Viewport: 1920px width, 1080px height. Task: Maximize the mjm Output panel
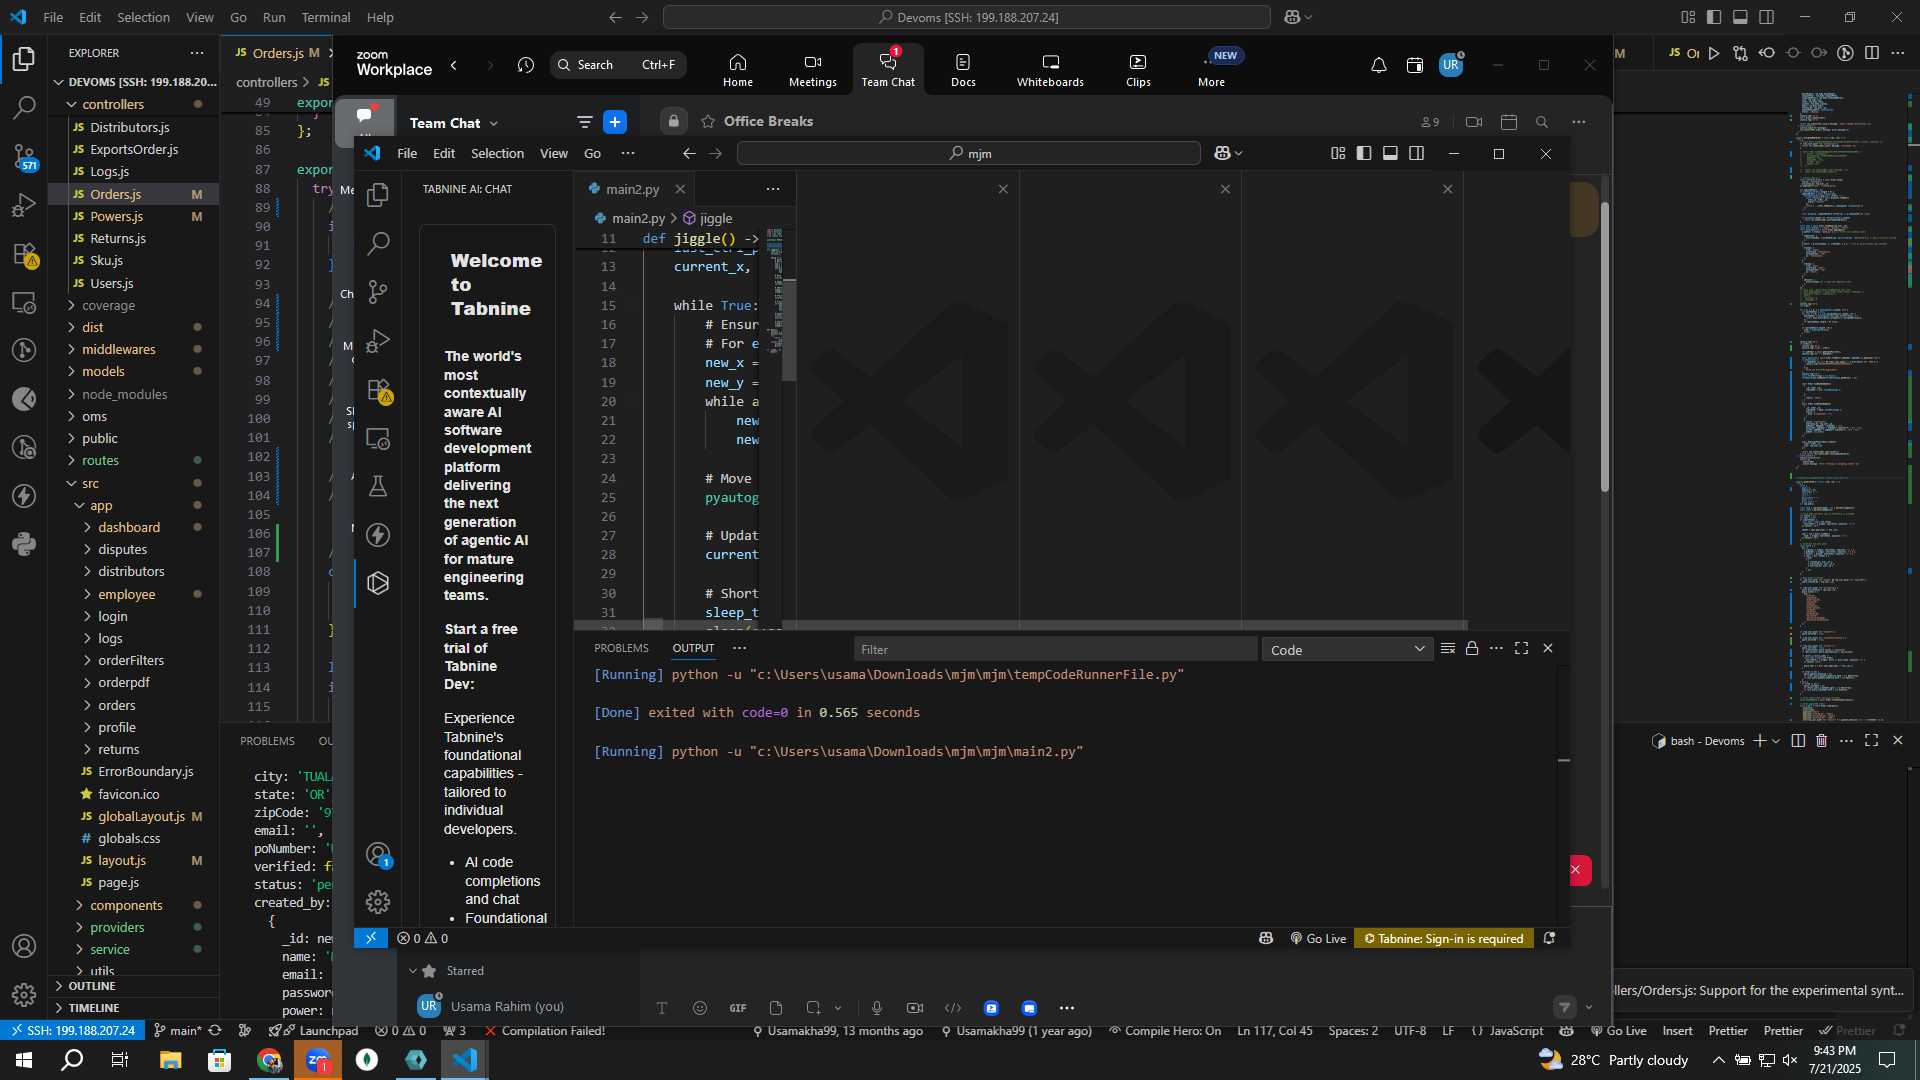1522,649
